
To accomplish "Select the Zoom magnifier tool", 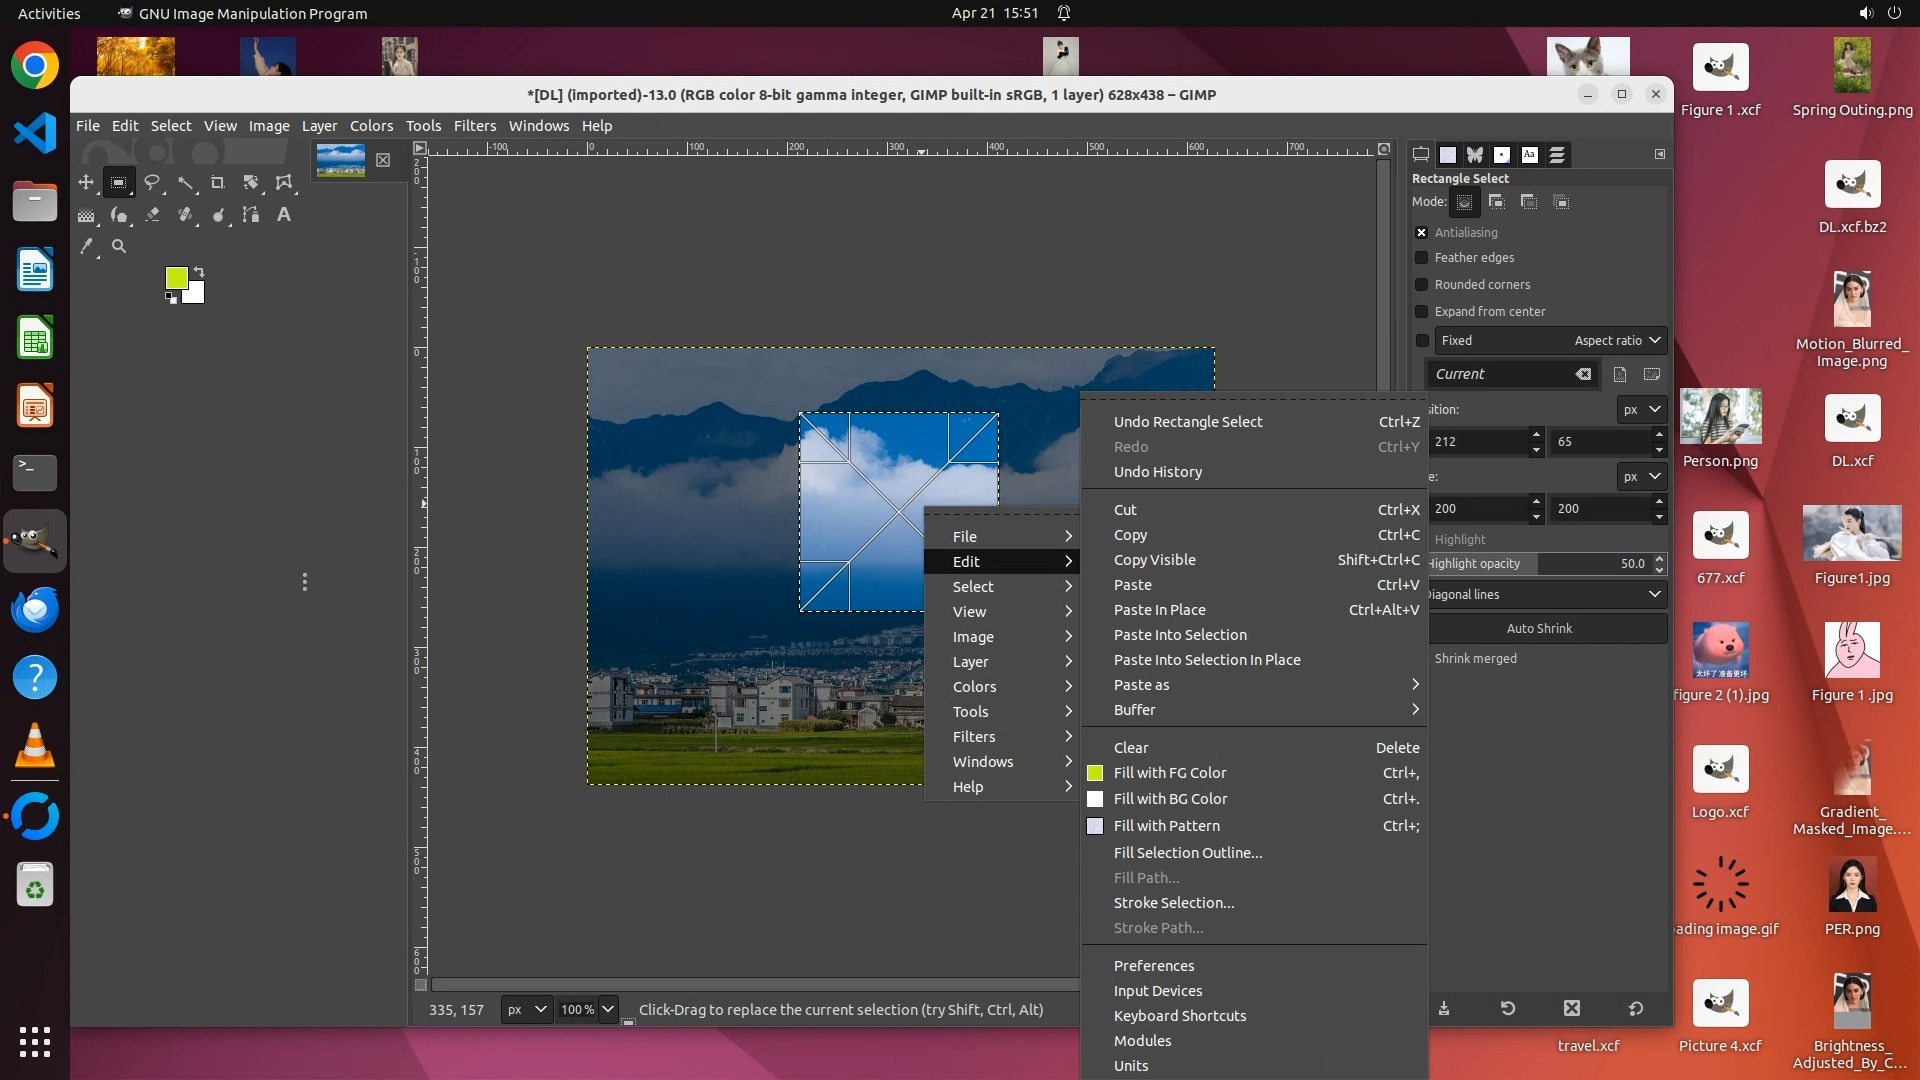I will [119, 246].
